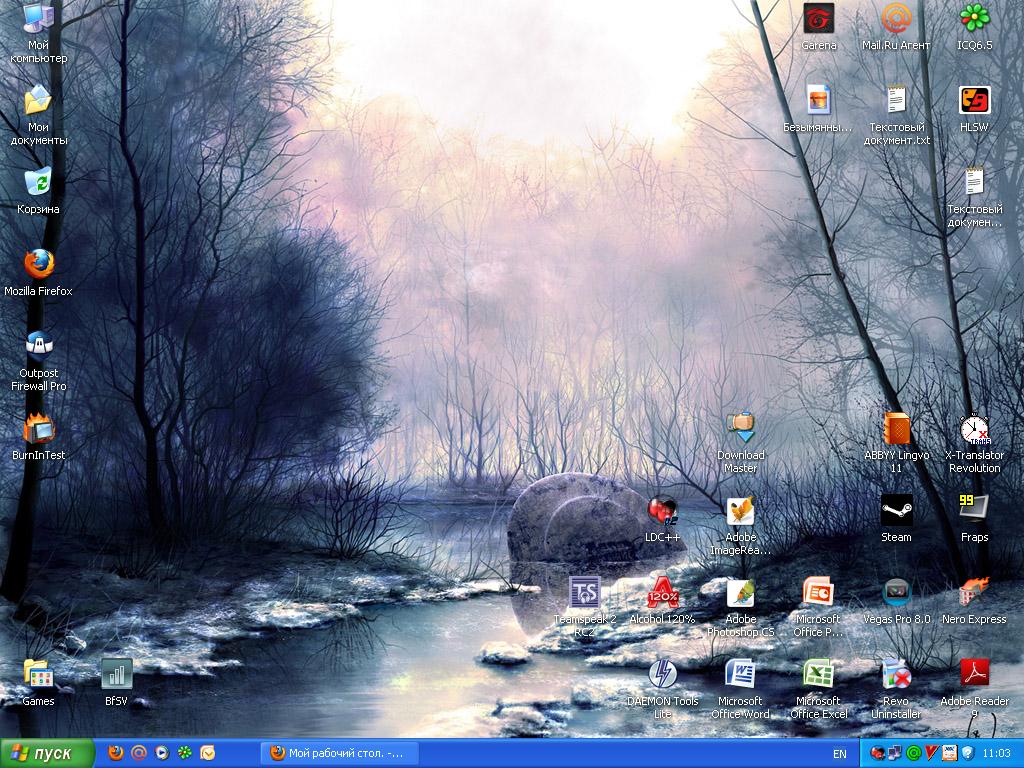The image size is (1024, 768).
Task: Select the Outpost Firewall Pro icon
Action: [x=38, y=347]
